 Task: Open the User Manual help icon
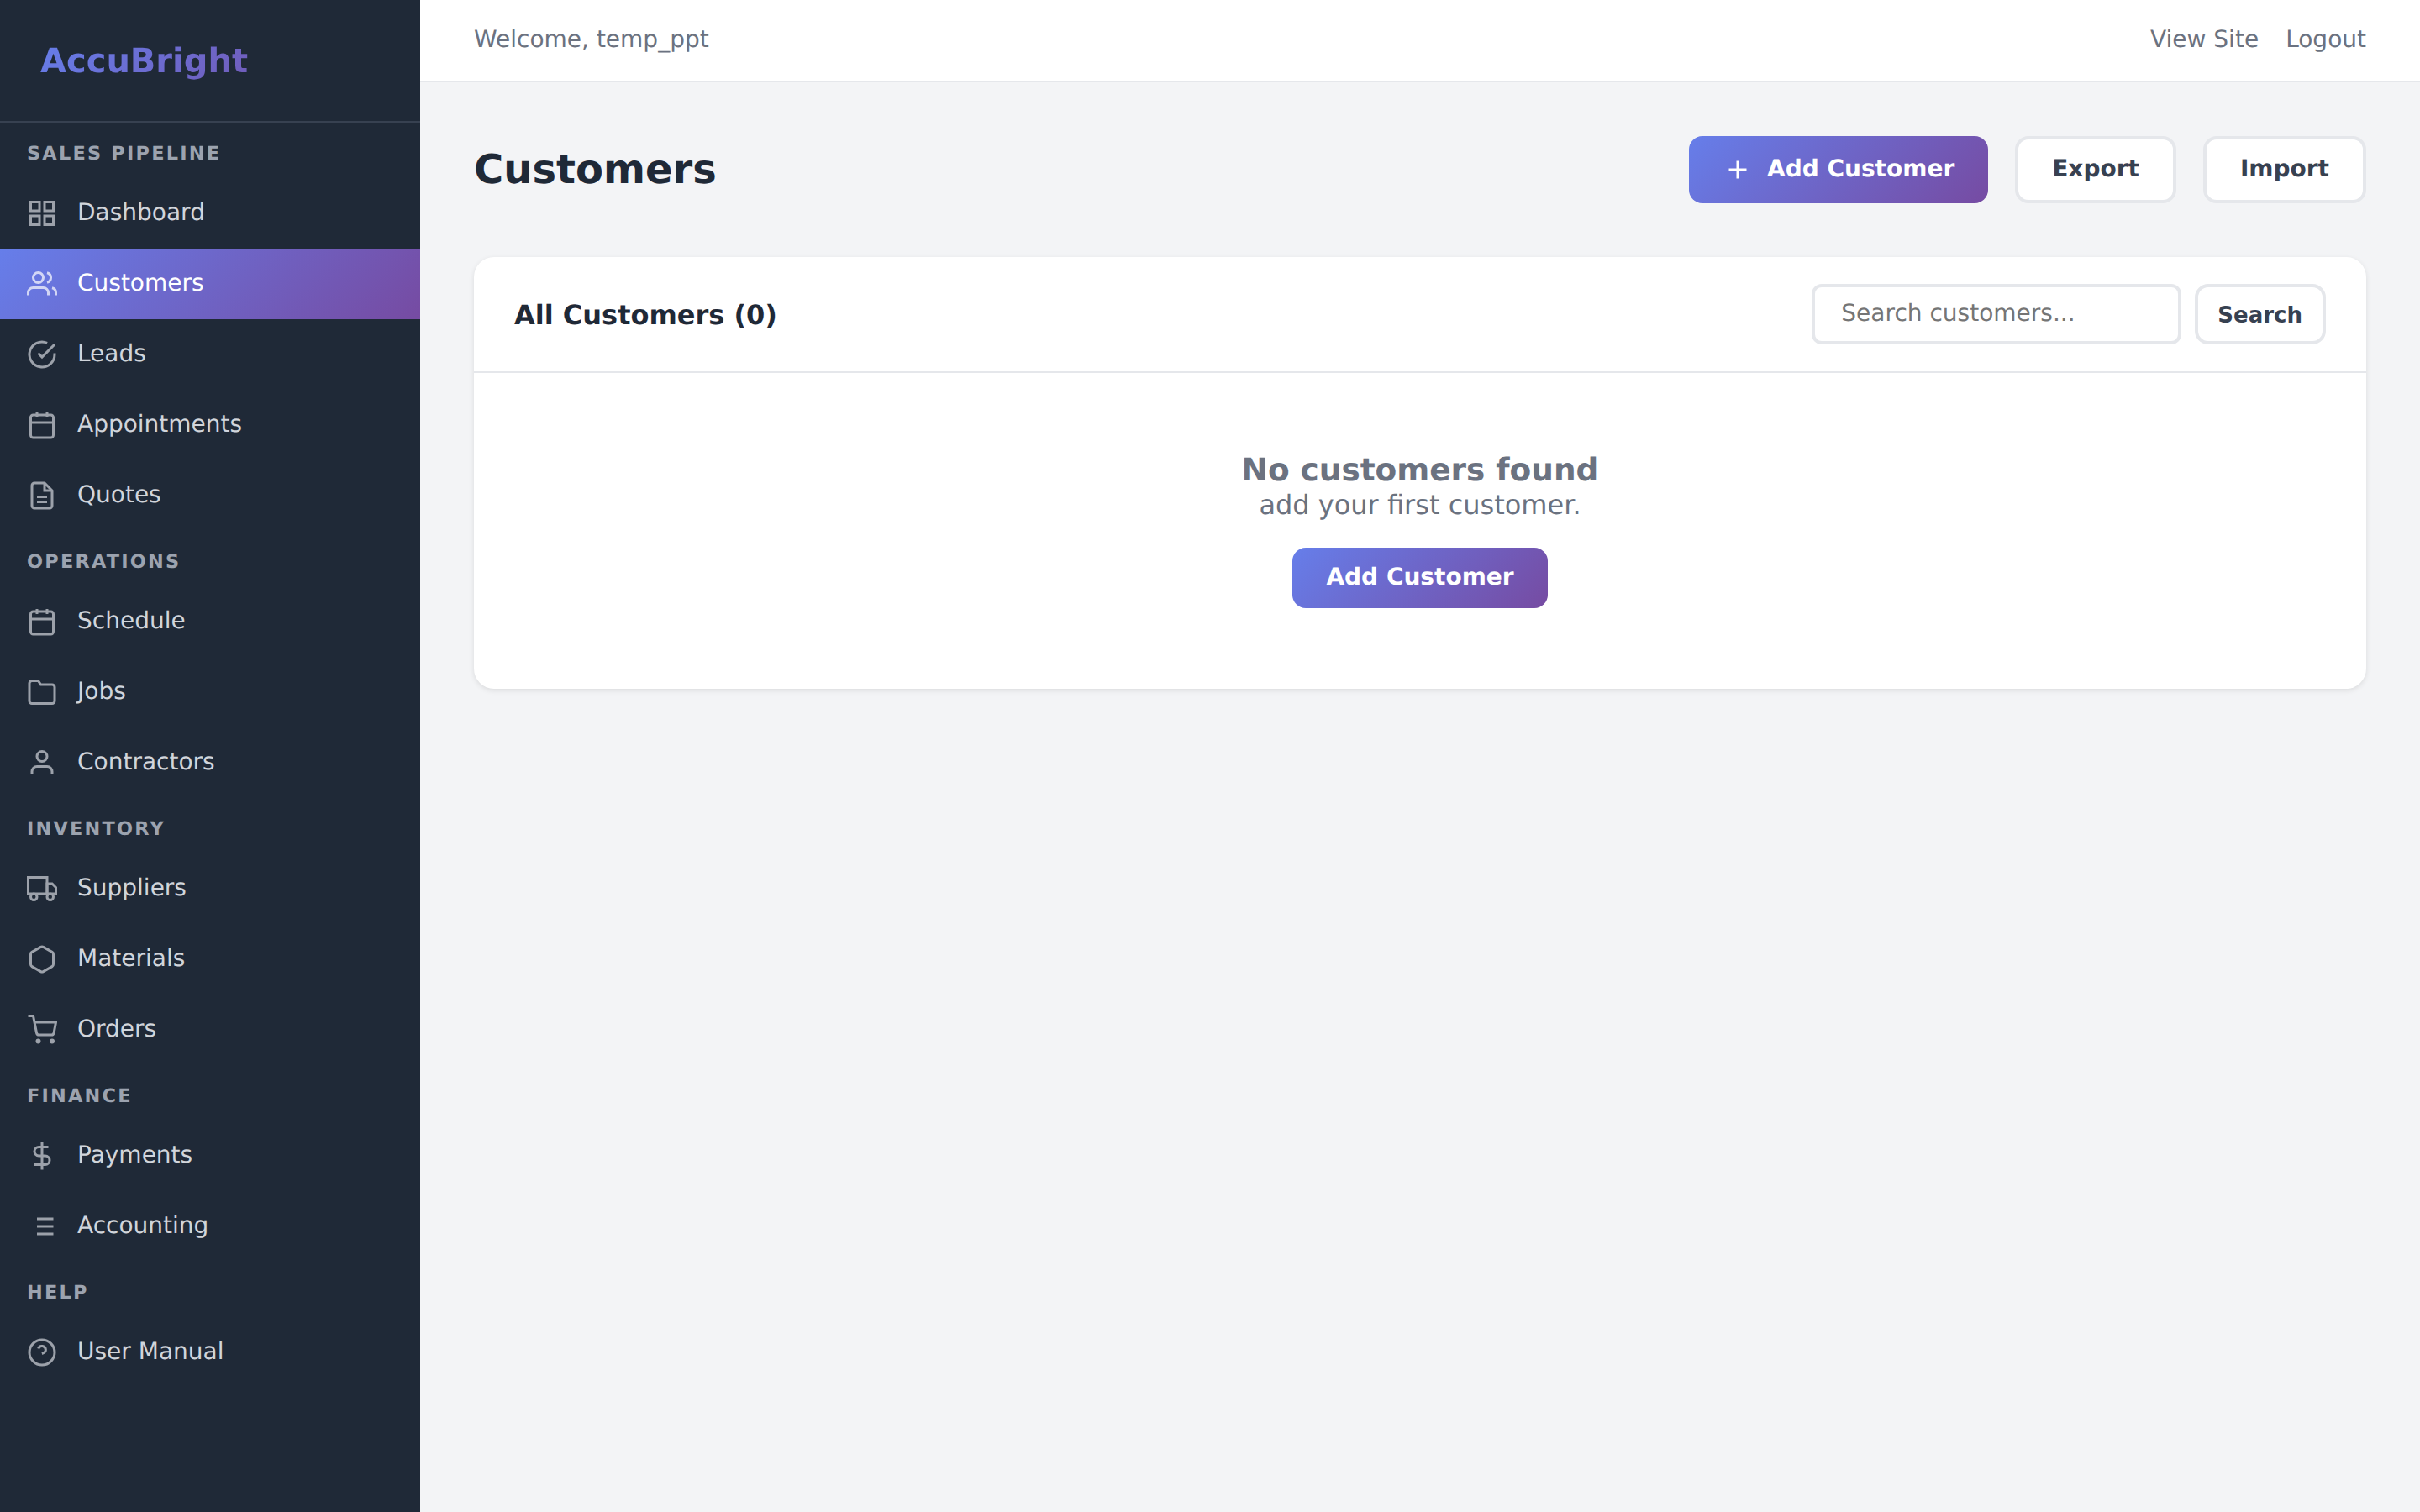coord(42,1352)
